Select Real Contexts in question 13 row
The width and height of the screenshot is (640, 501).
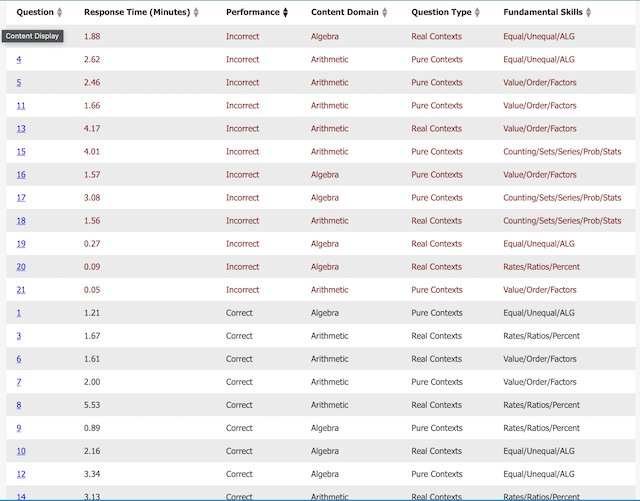(x=437, y=129)
